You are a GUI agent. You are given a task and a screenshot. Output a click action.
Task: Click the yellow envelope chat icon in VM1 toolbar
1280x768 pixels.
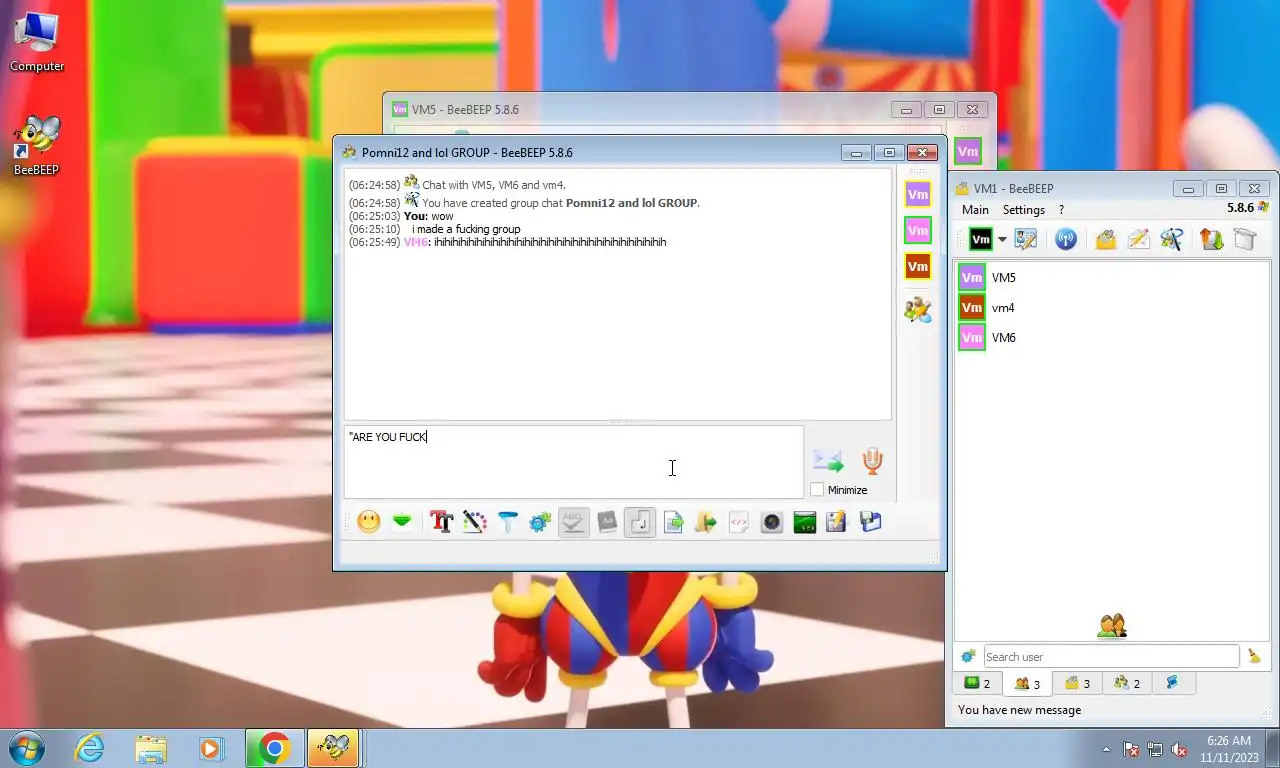click(x=1105, y=239)
